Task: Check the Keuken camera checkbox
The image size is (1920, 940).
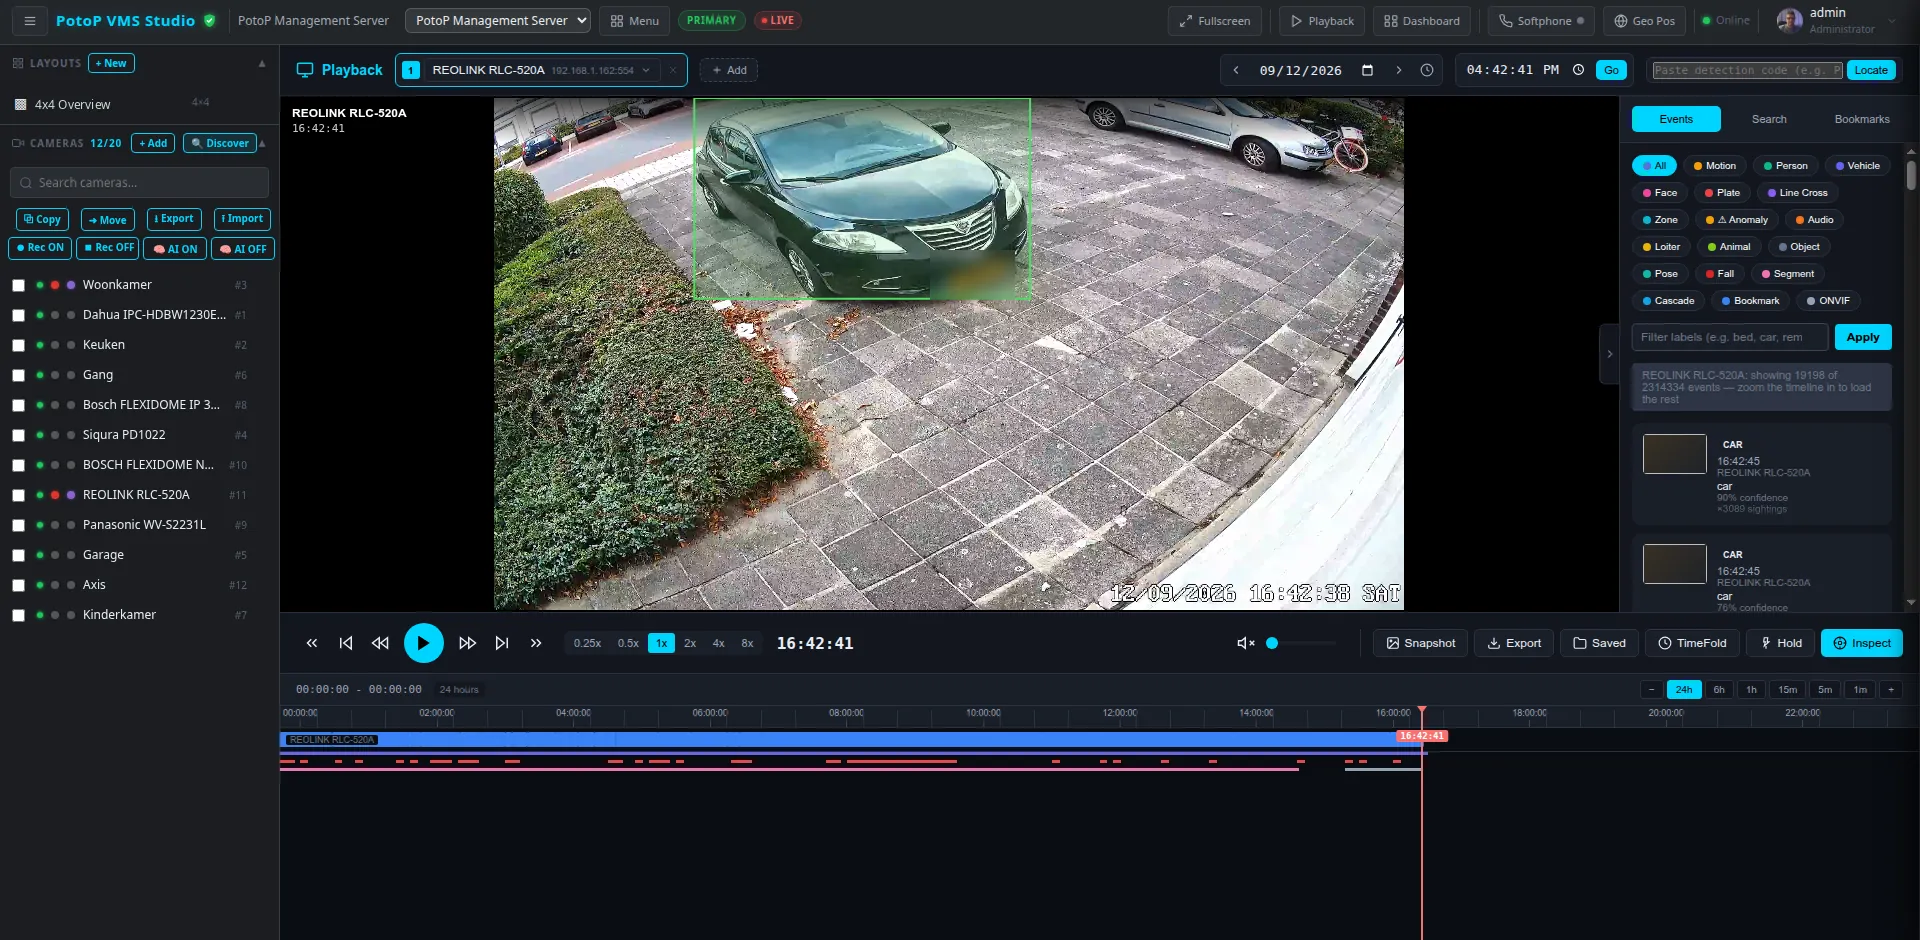Action: pyautogui.click(x=18, y=345)
